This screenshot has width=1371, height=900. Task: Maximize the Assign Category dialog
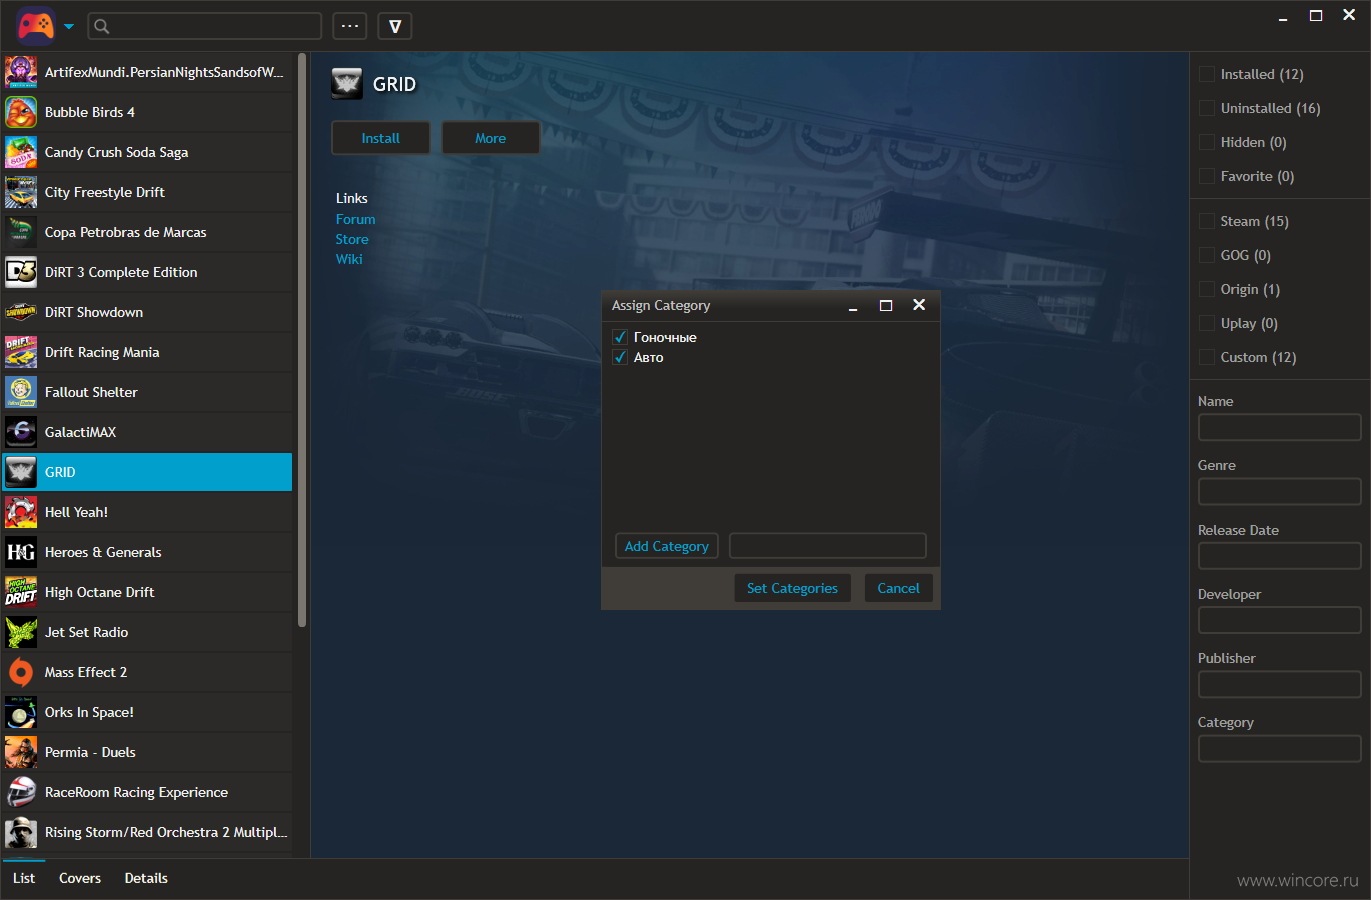(x=886, y=305)
